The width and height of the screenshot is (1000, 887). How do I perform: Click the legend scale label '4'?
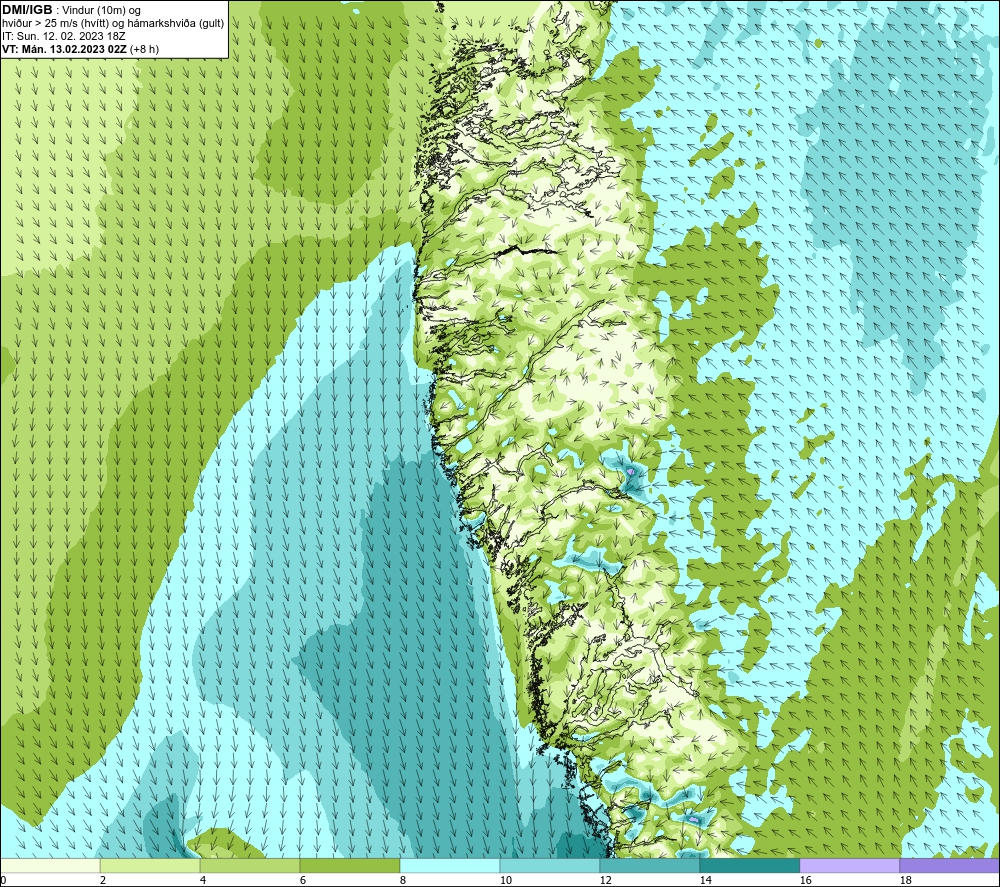(203, 880)
